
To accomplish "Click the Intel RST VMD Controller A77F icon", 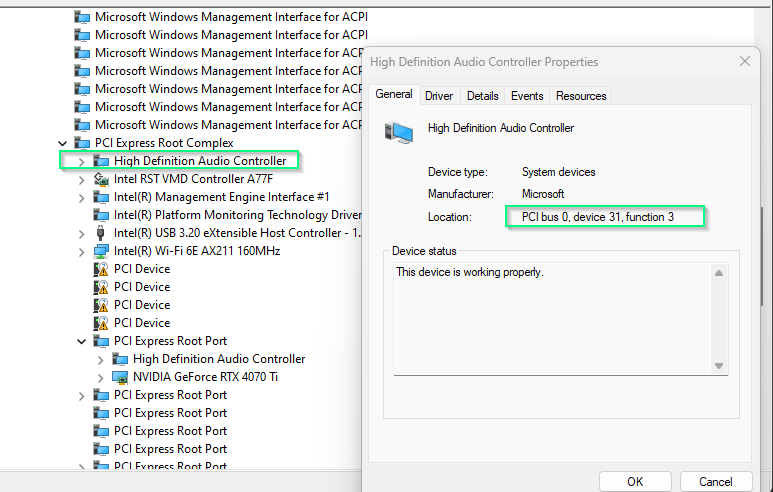I will (x=101, y=179).
